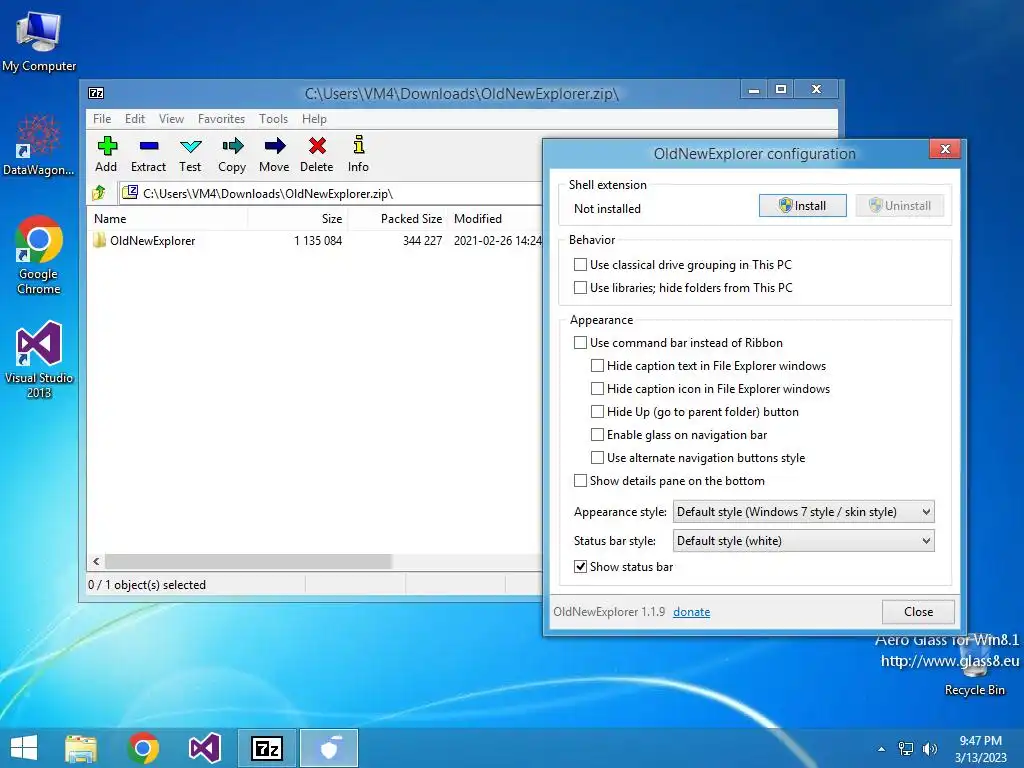The image size is (1024, 768).
Task: Click the Install shell extension button
Action: [x=803, y=206]
